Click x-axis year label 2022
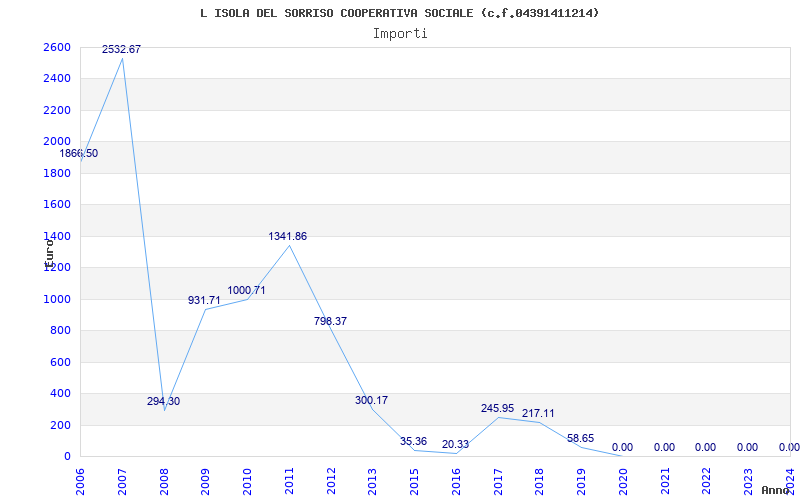The height and width of the screenshot is (500, 800). coord(707,481)
